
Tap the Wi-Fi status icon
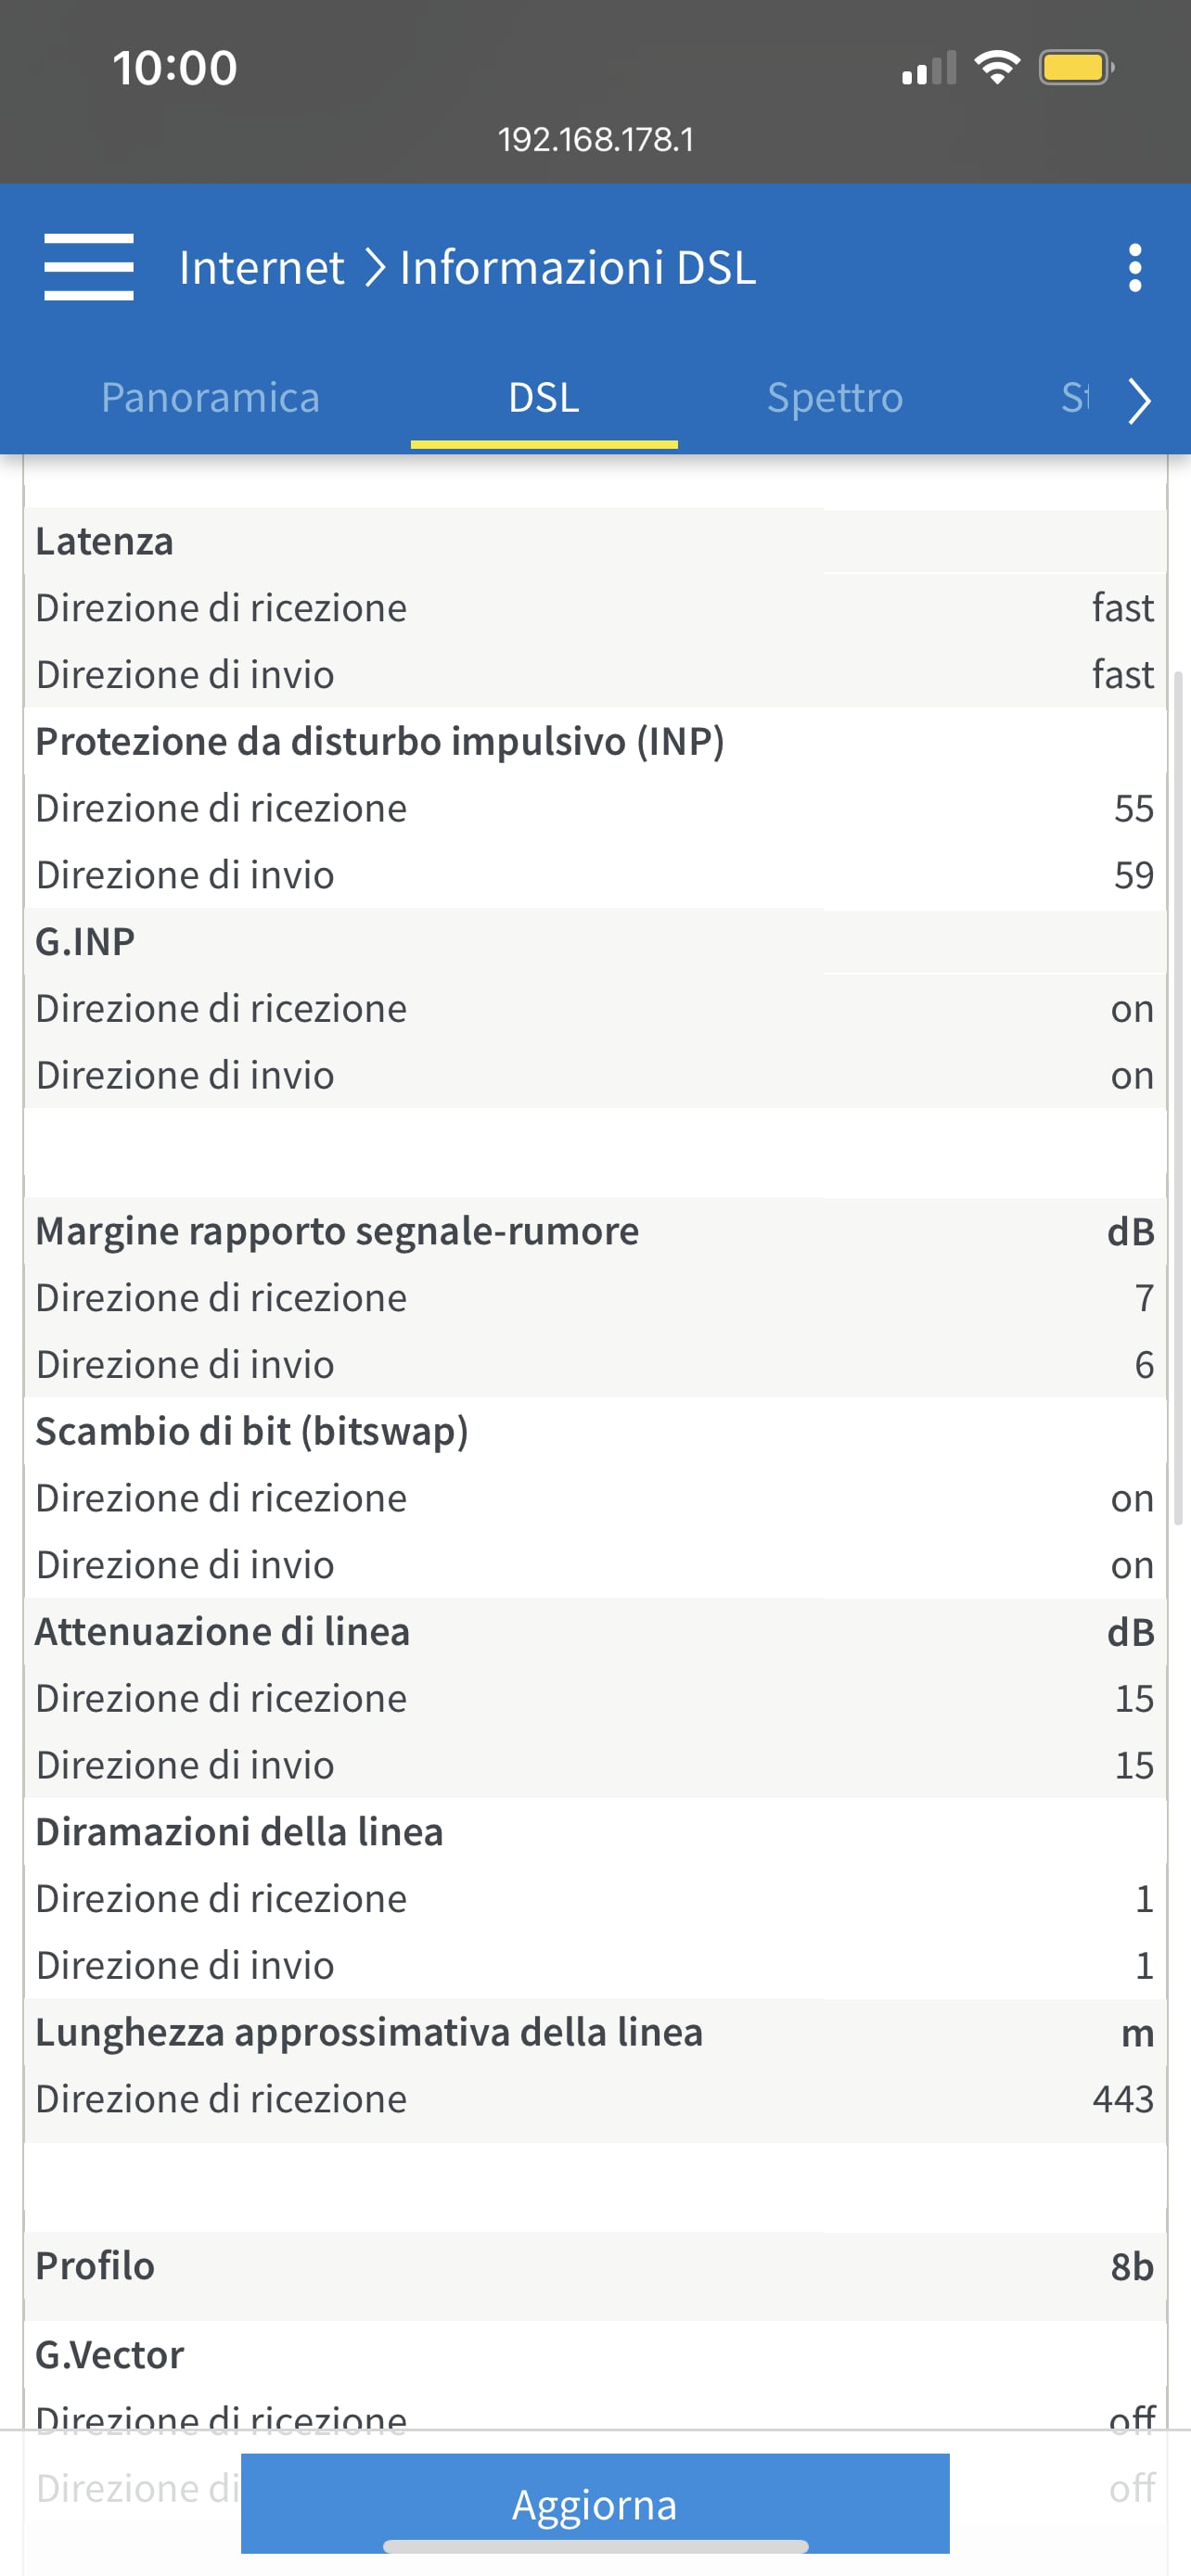996,68
